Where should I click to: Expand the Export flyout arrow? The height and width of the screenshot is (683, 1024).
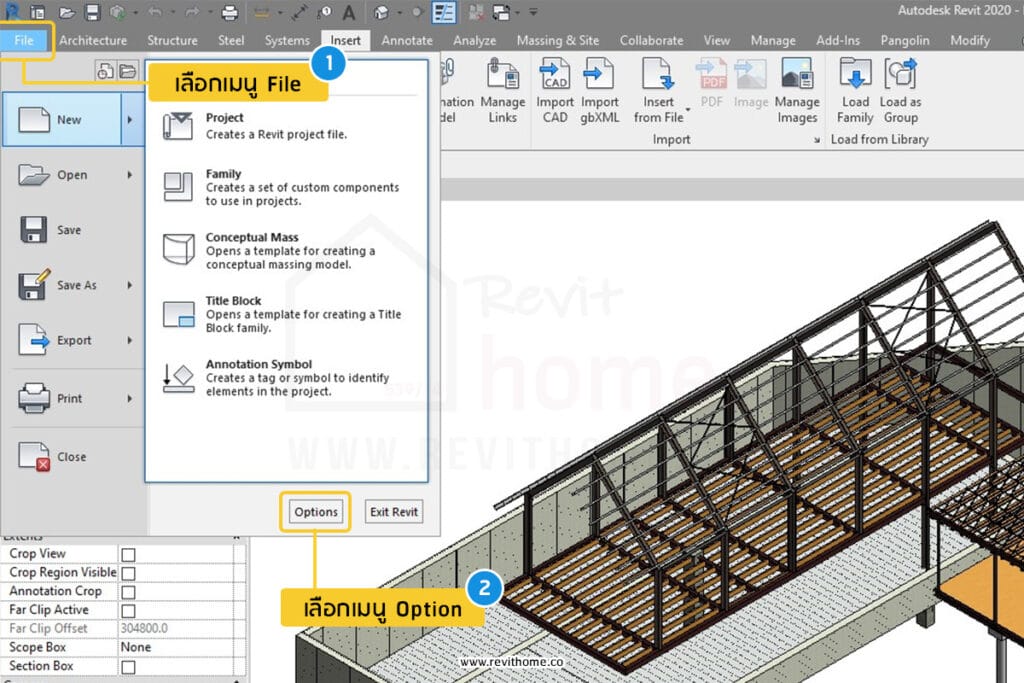tap(130, 342)
